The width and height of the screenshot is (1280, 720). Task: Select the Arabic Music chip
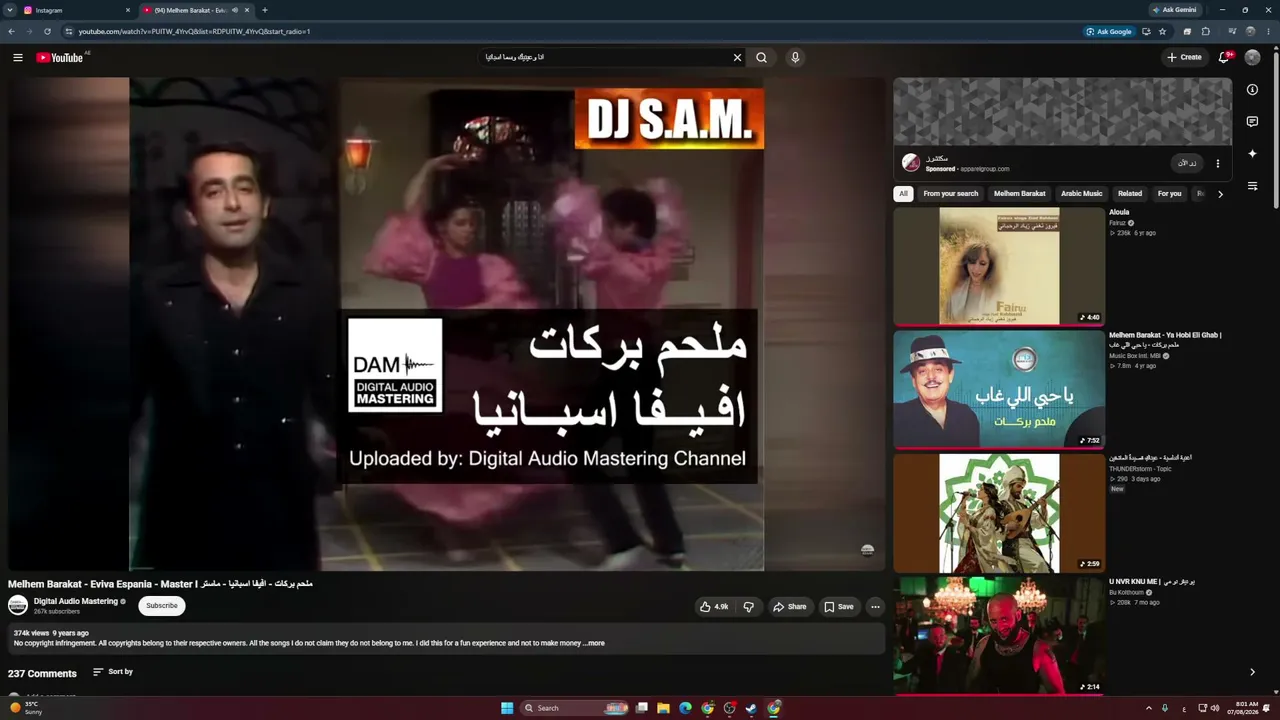(1082, 194)
